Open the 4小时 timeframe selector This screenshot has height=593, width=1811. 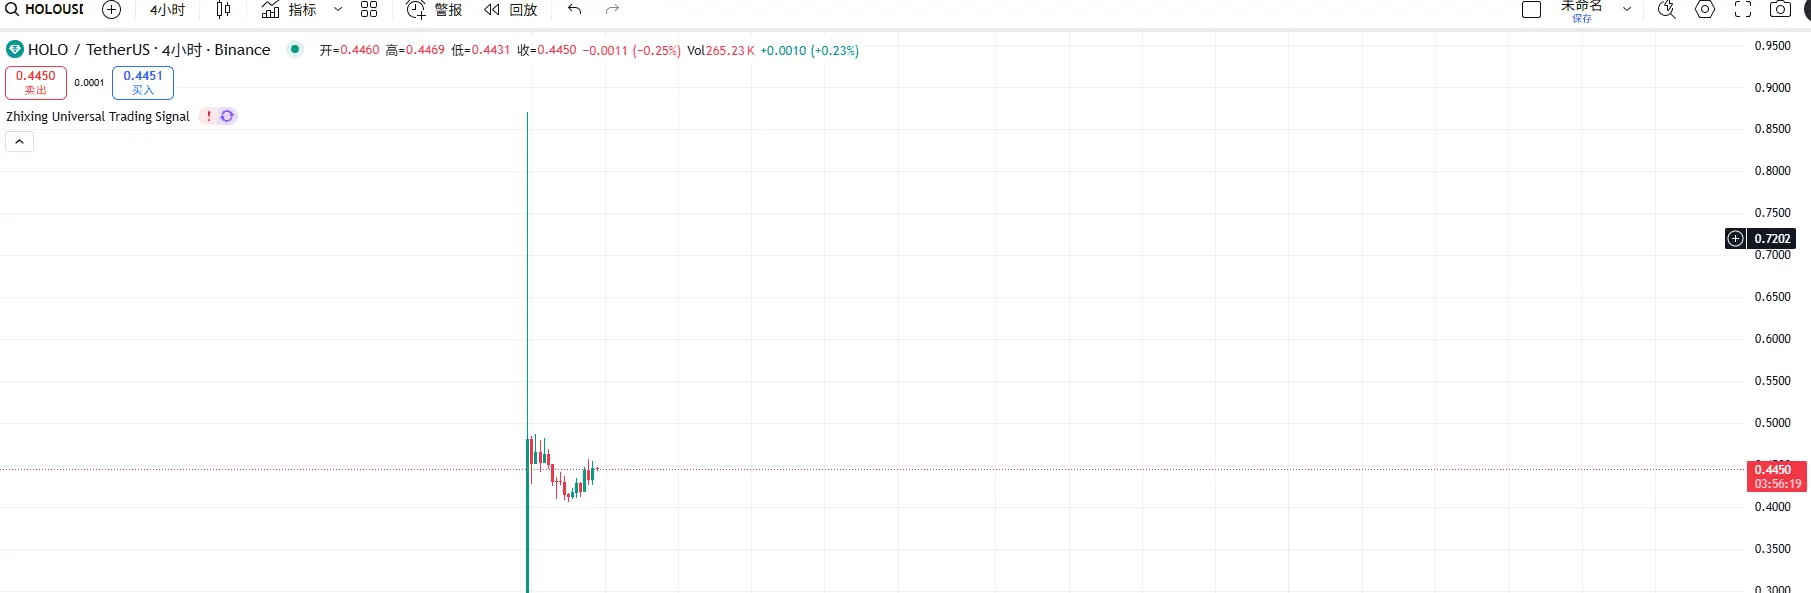click(167, 10)
